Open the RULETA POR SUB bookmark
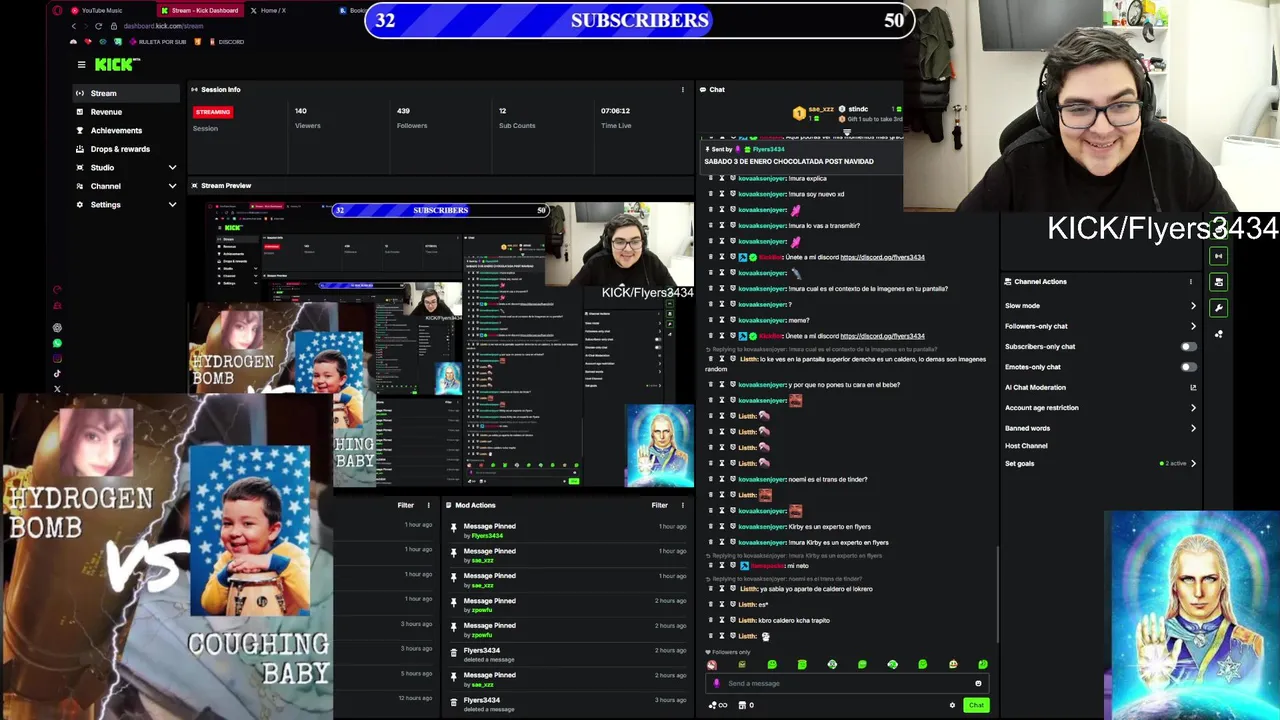This screenshot has height=720, width=1280. click(x=158, y=42)
